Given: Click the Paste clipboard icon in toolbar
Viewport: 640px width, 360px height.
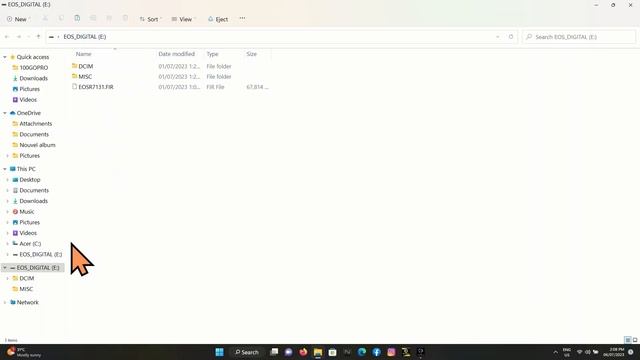Looking at the screenshot, I should [77, 19].
